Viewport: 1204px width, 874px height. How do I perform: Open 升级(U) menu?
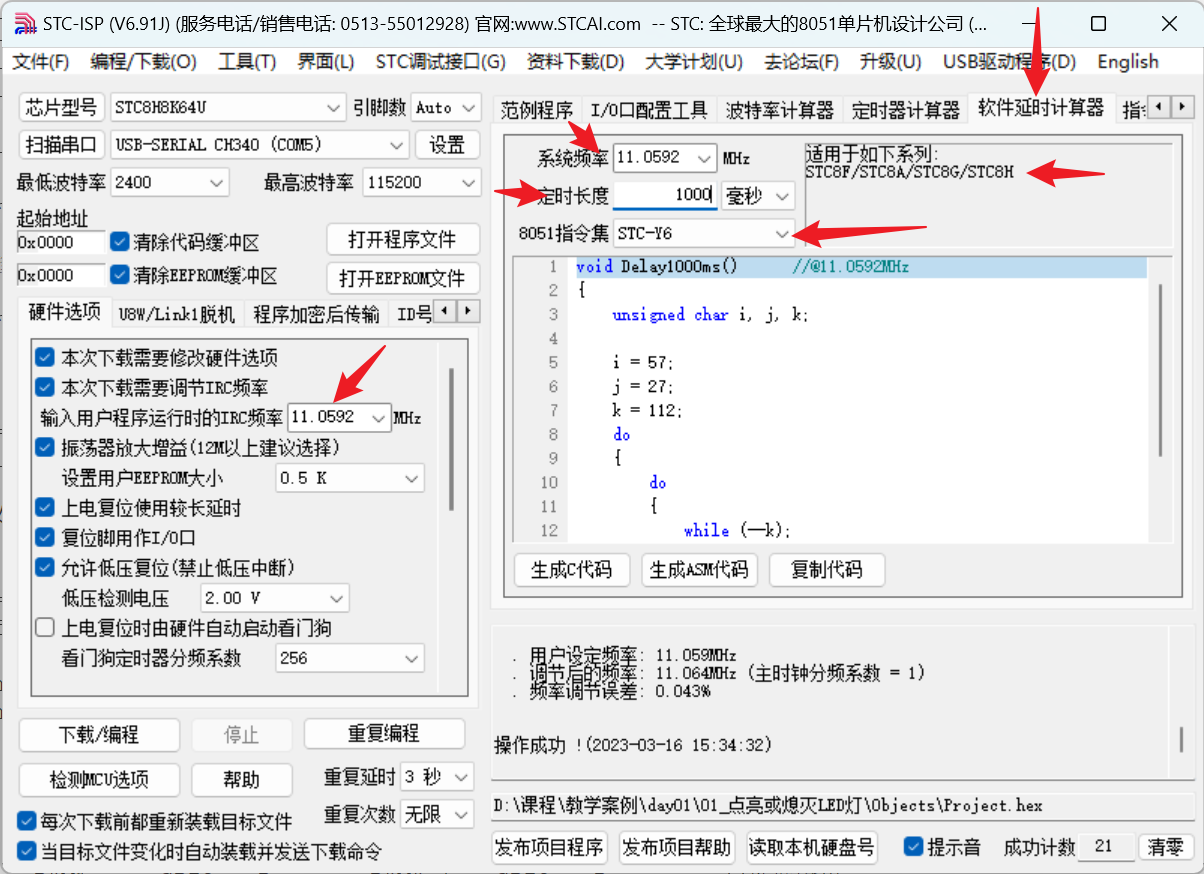(x=890, y=62)
